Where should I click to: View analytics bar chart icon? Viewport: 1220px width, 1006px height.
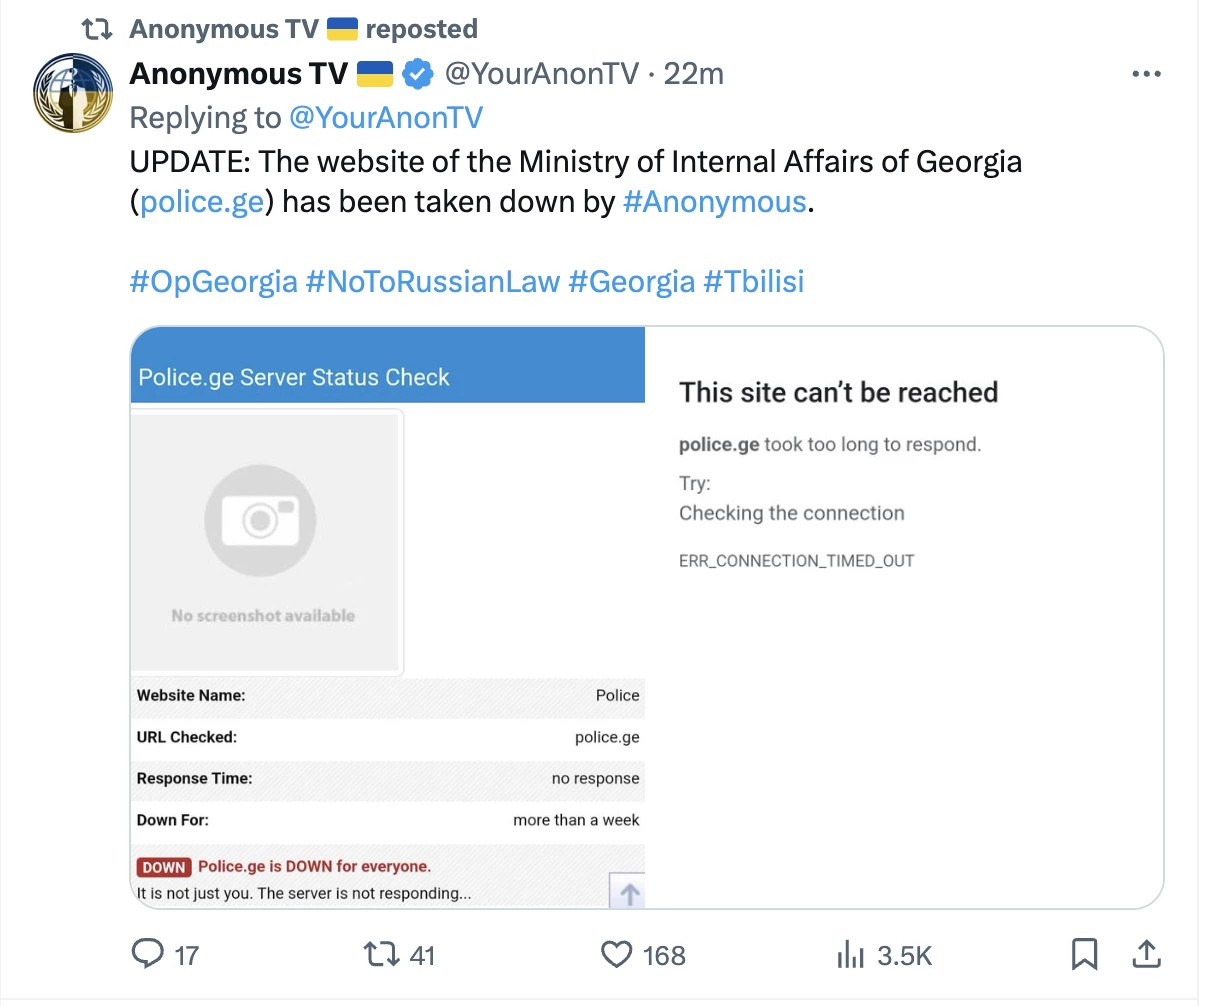pos(850,955)
